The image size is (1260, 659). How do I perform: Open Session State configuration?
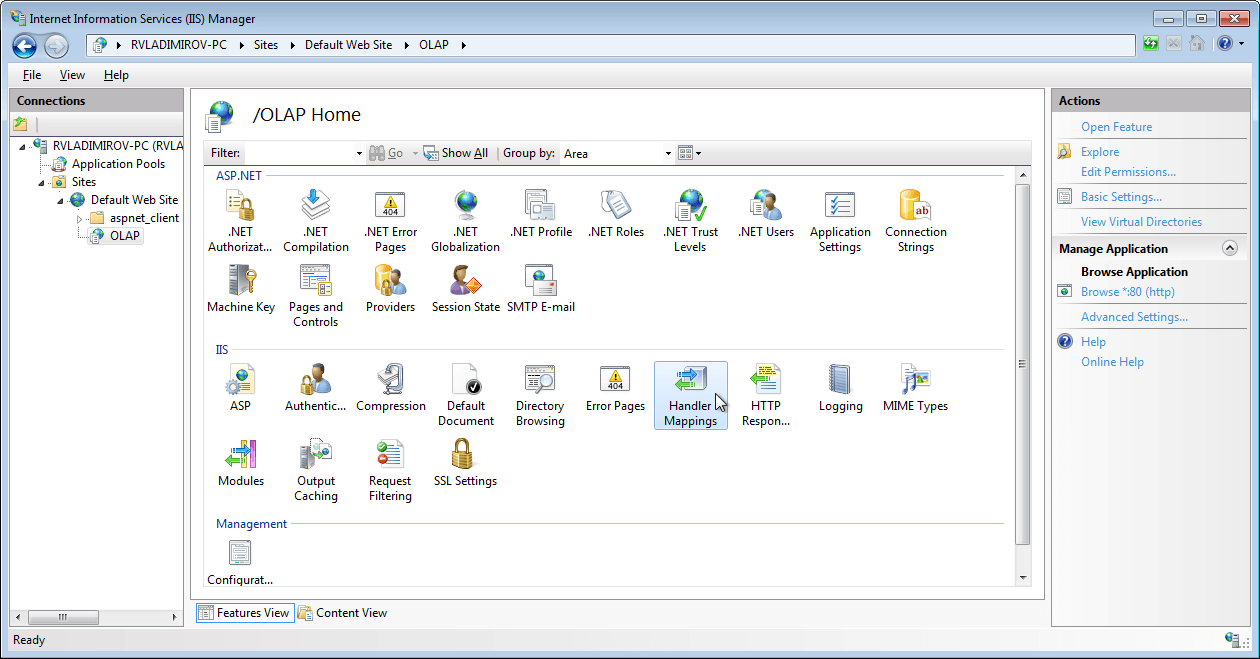(465, 290)
